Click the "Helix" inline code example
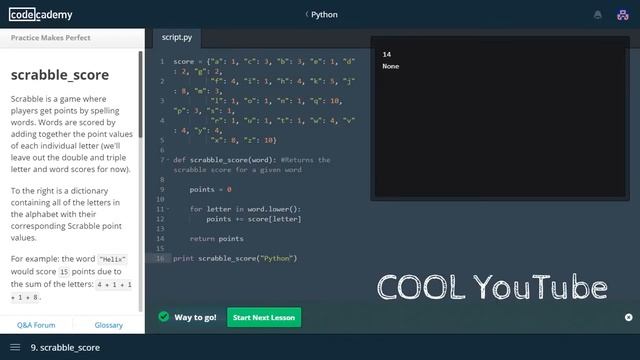Image resolution: width=640 pixels, height=360 pixels. 113,259
